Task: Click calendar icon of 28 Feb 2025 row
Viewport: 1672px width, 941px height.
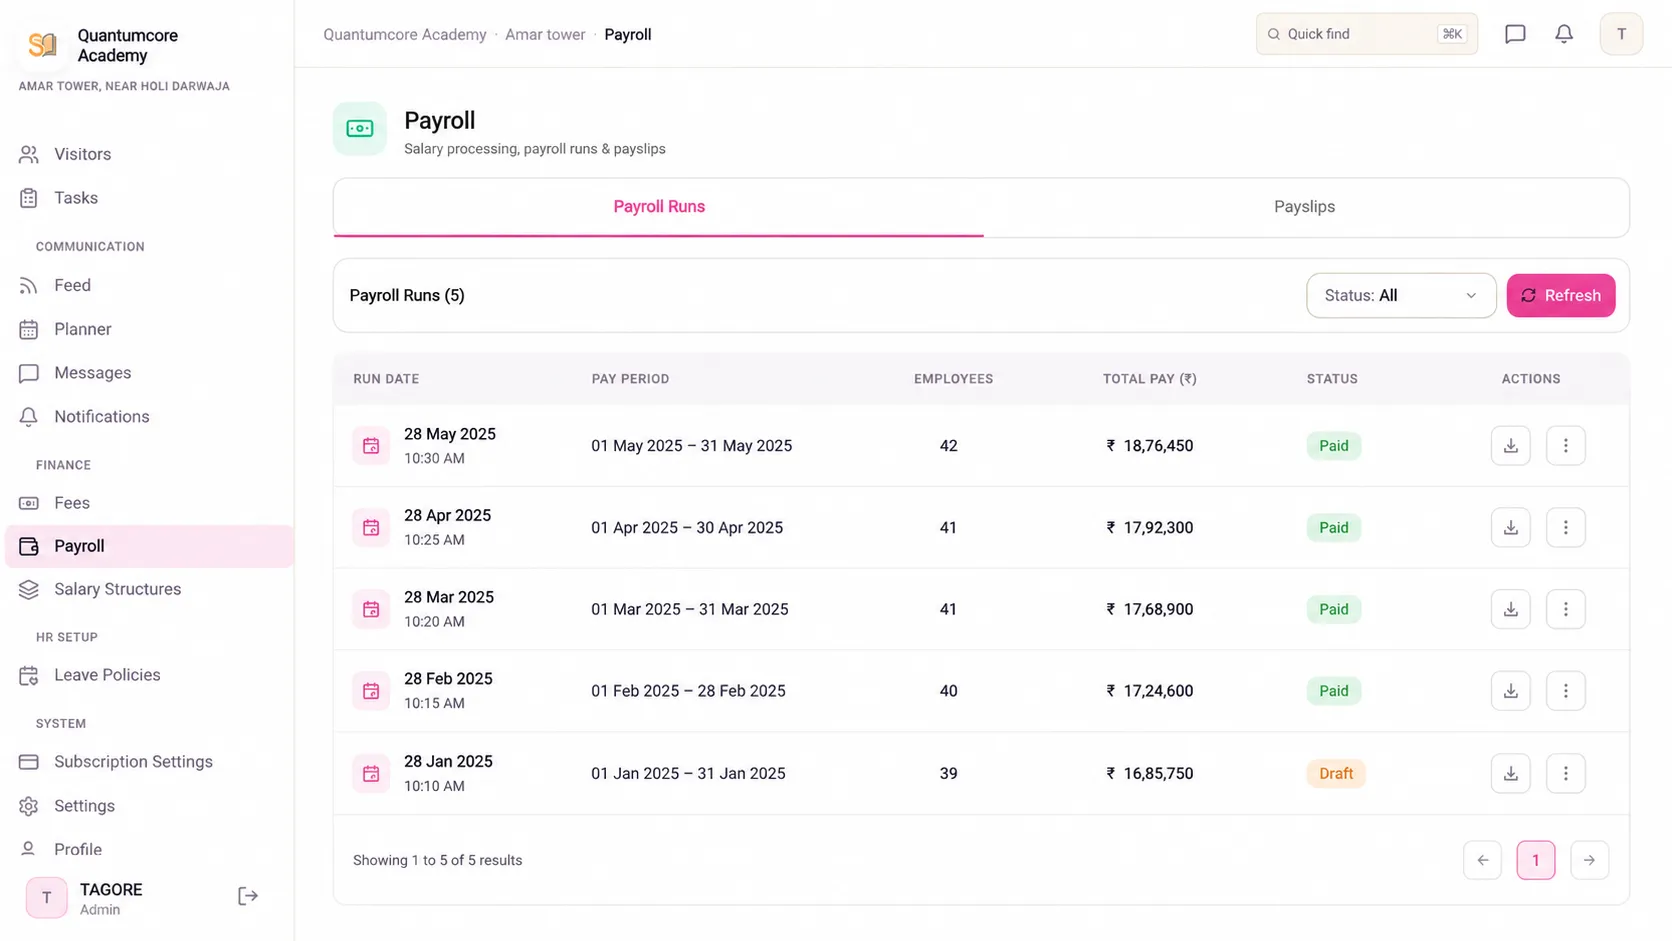Action: pyautogui.click(x=371, y=691)
